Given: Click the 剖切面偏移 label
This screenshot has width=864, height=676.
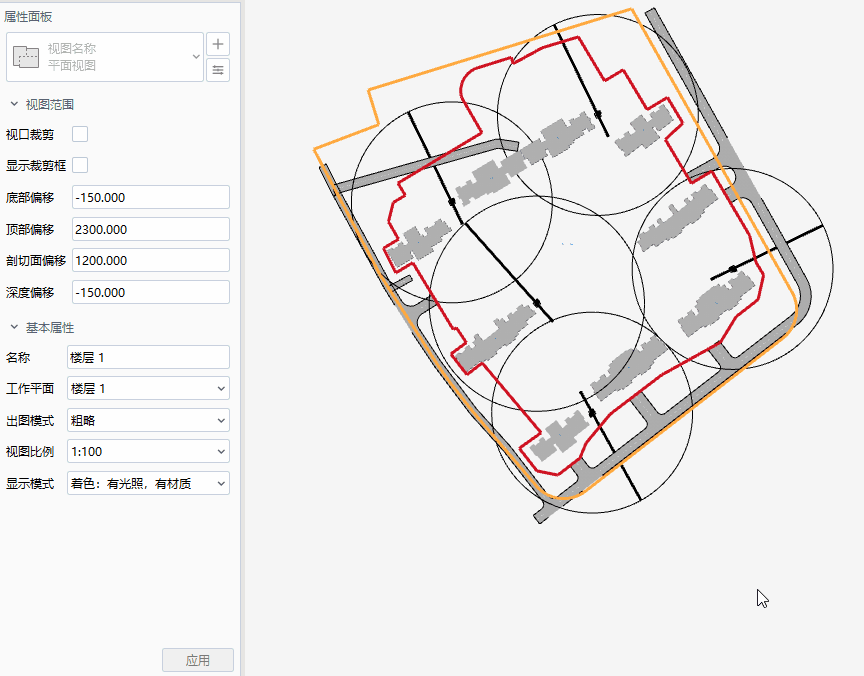Looking at the screenshot, I should click(36, 261).
